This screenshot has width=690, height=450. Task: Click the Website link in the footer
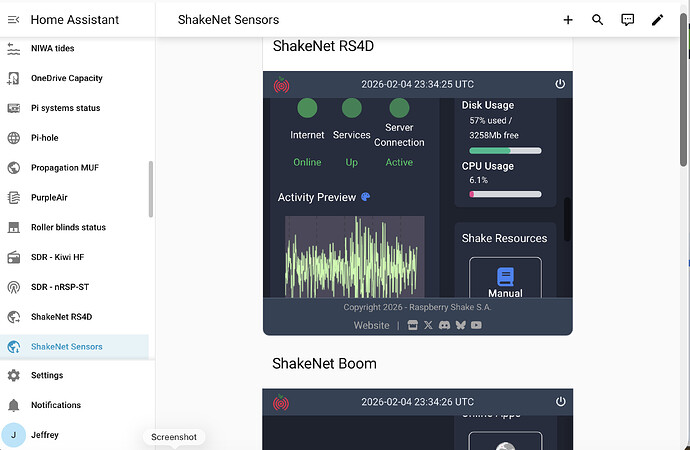[371, 325]
